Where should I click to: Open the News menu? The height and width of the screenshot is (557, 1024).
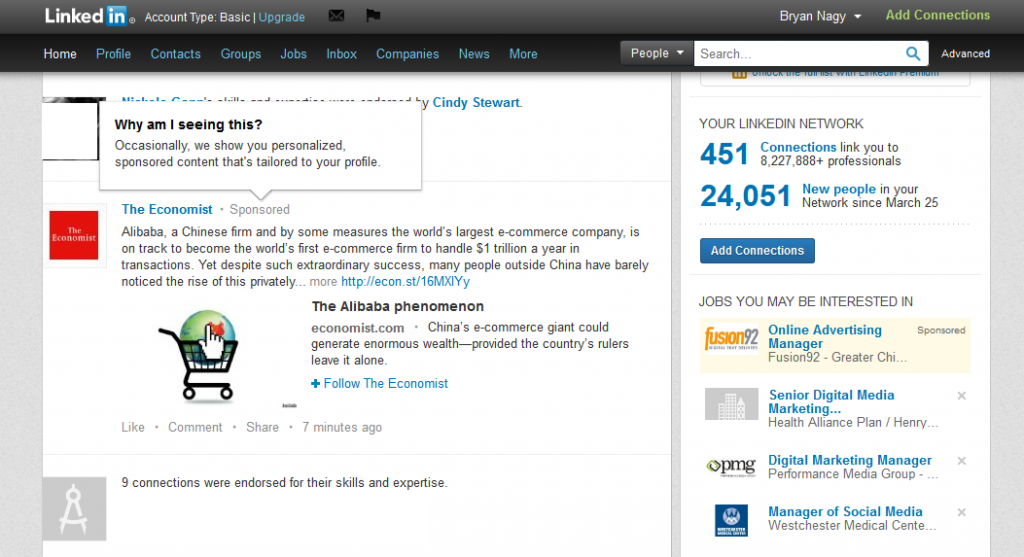(x=474, y=54)
